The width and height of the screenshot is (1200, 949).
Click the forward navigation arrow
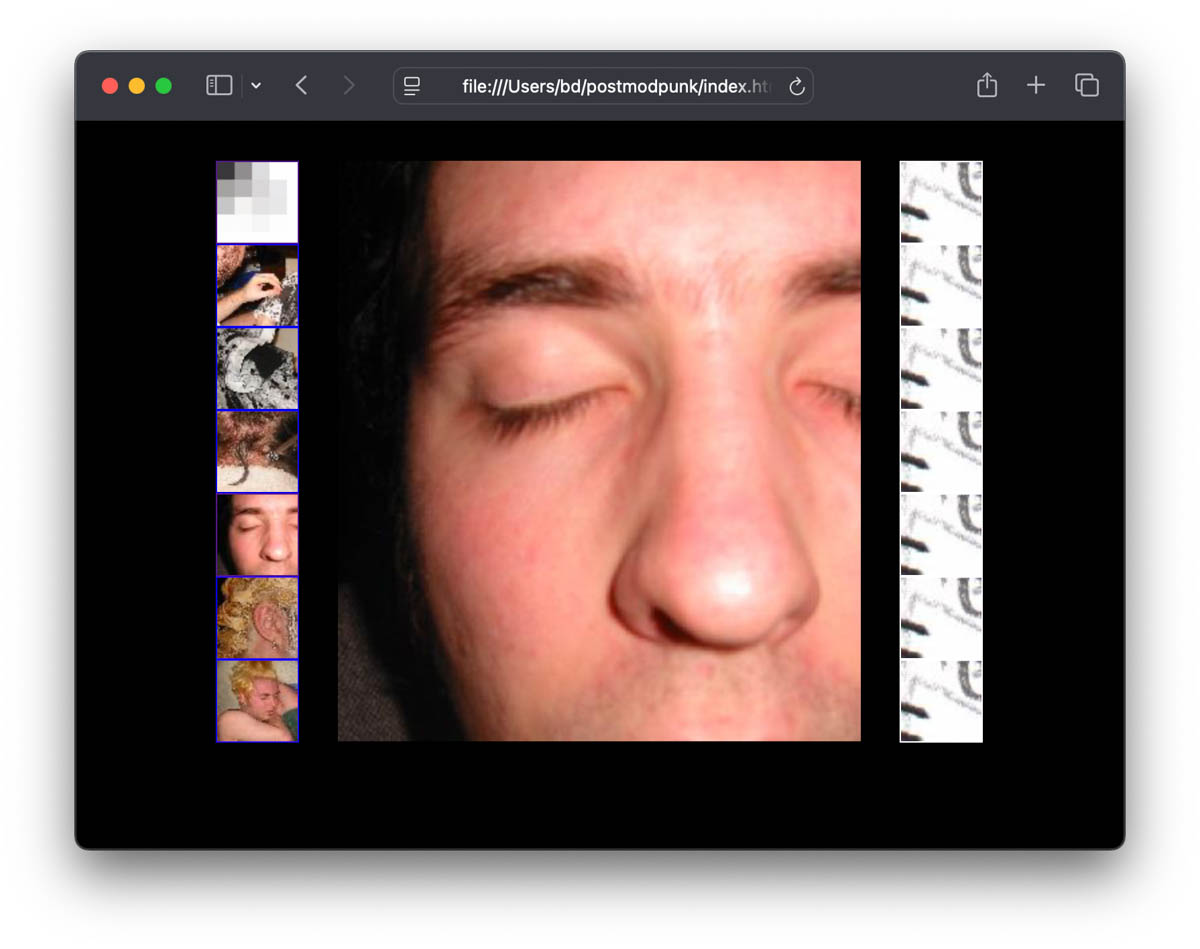click(348, 85)
